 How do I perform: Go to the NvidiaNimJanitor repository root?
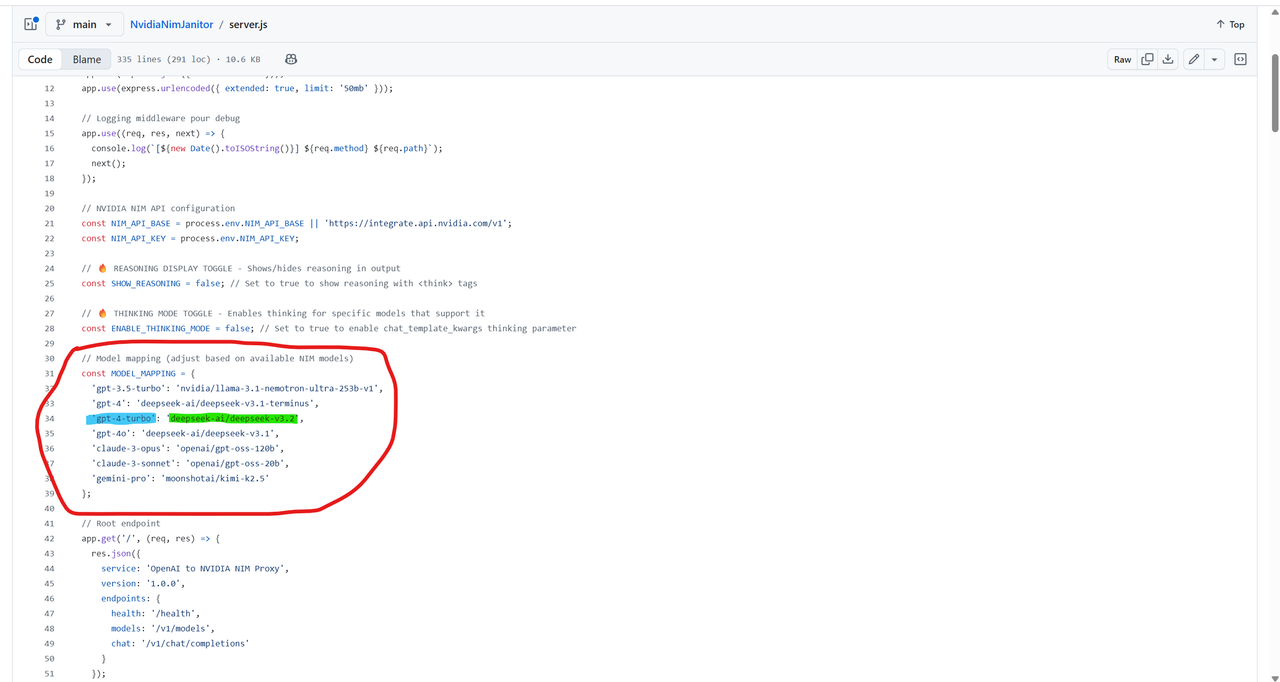(x=171, y=24)
